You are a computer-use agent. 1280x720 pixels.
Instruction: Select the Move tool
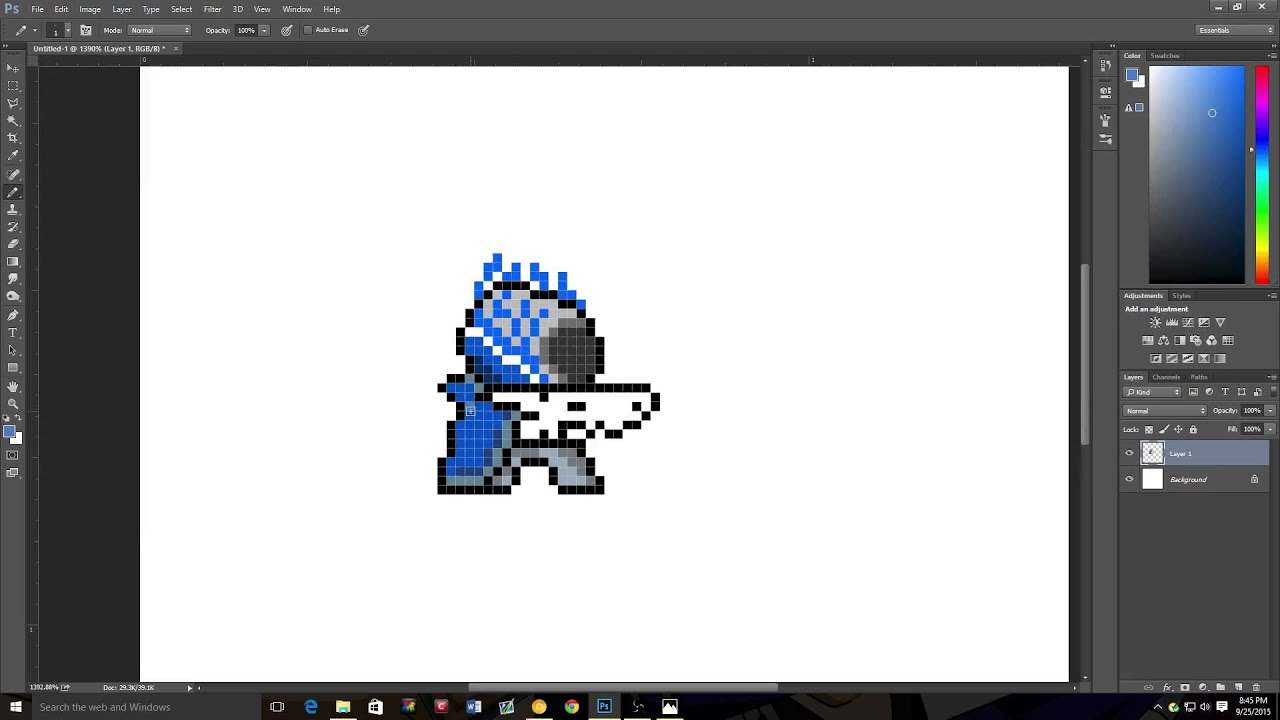coord(13,68)
